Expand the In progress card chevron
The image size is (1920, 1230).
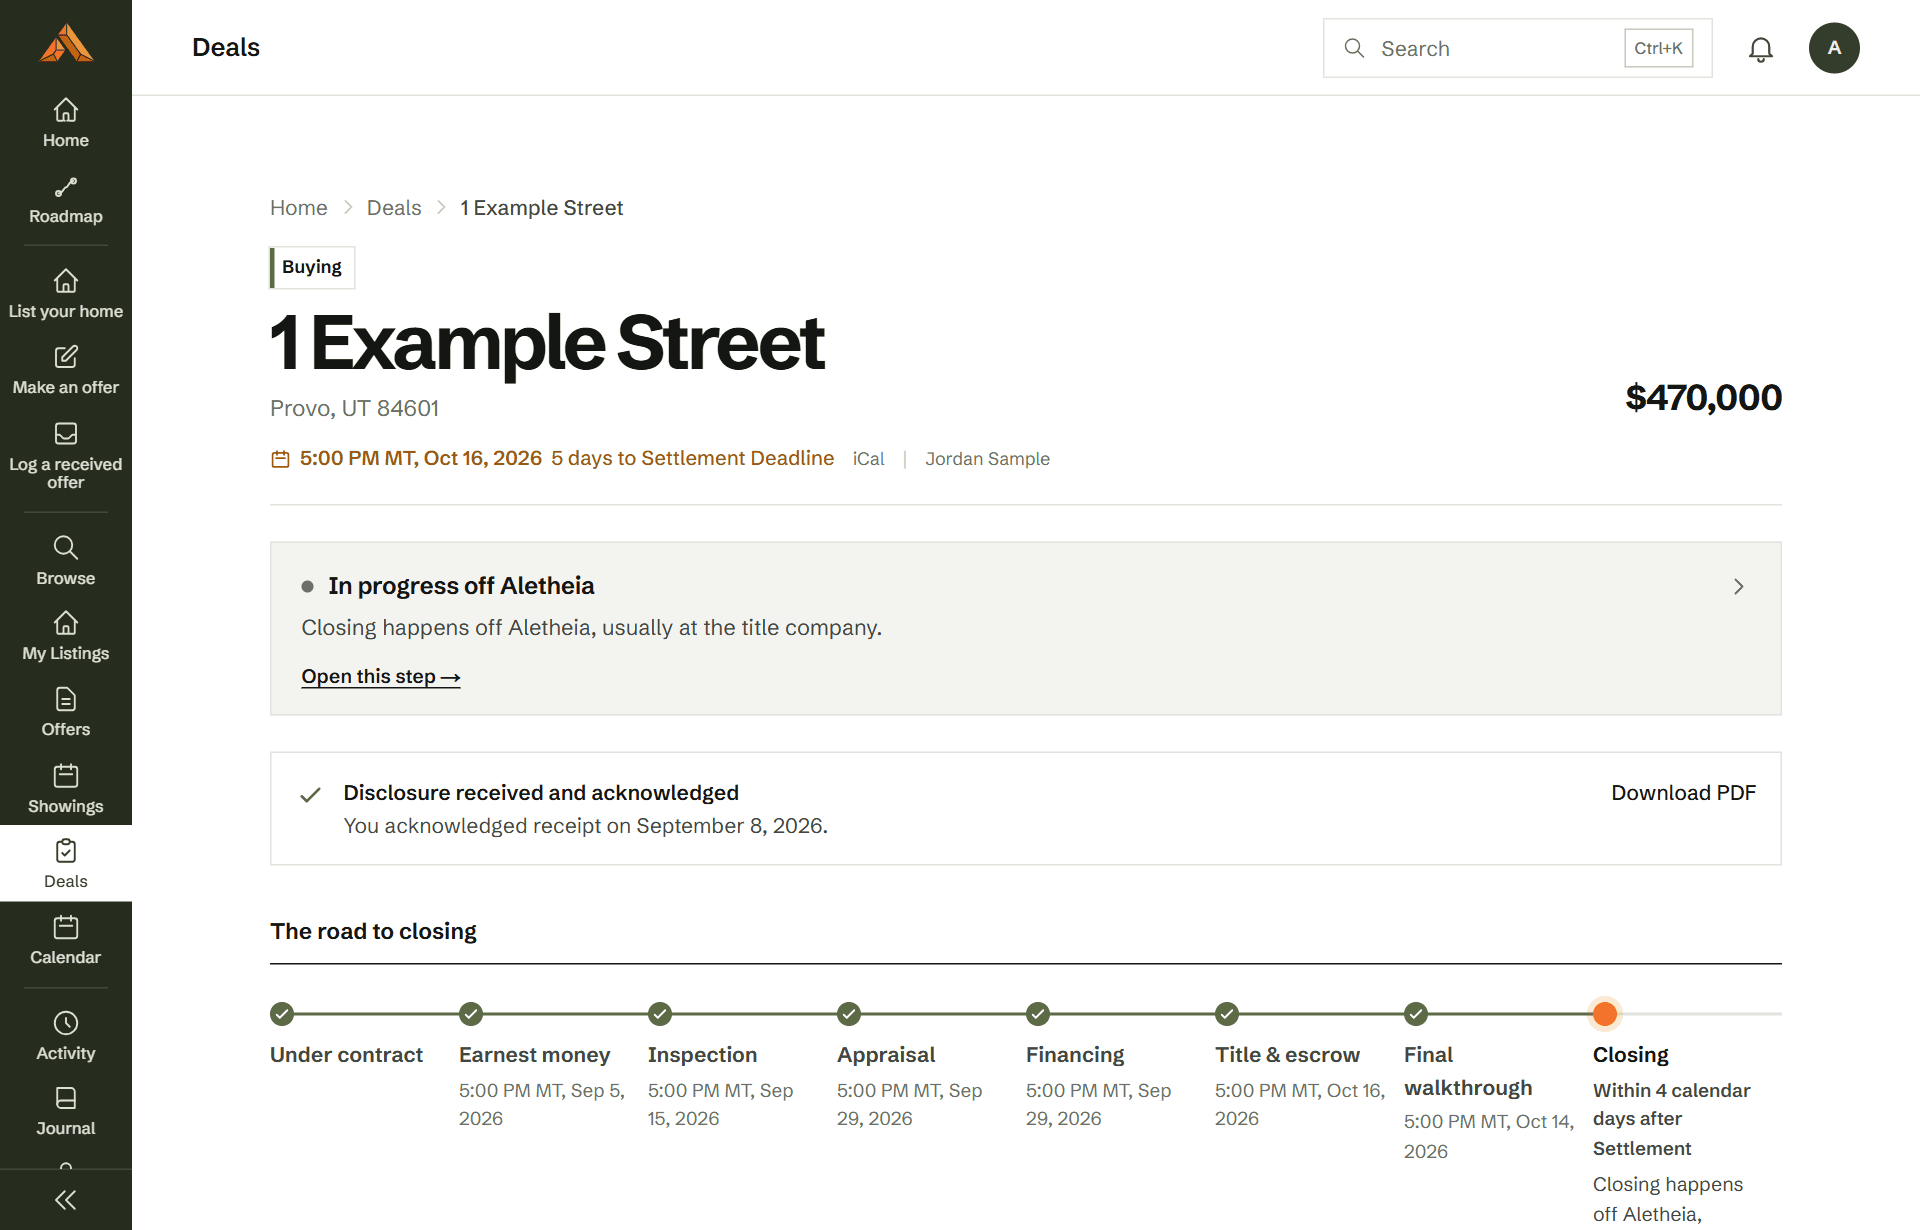click(x=1739, y=587)
